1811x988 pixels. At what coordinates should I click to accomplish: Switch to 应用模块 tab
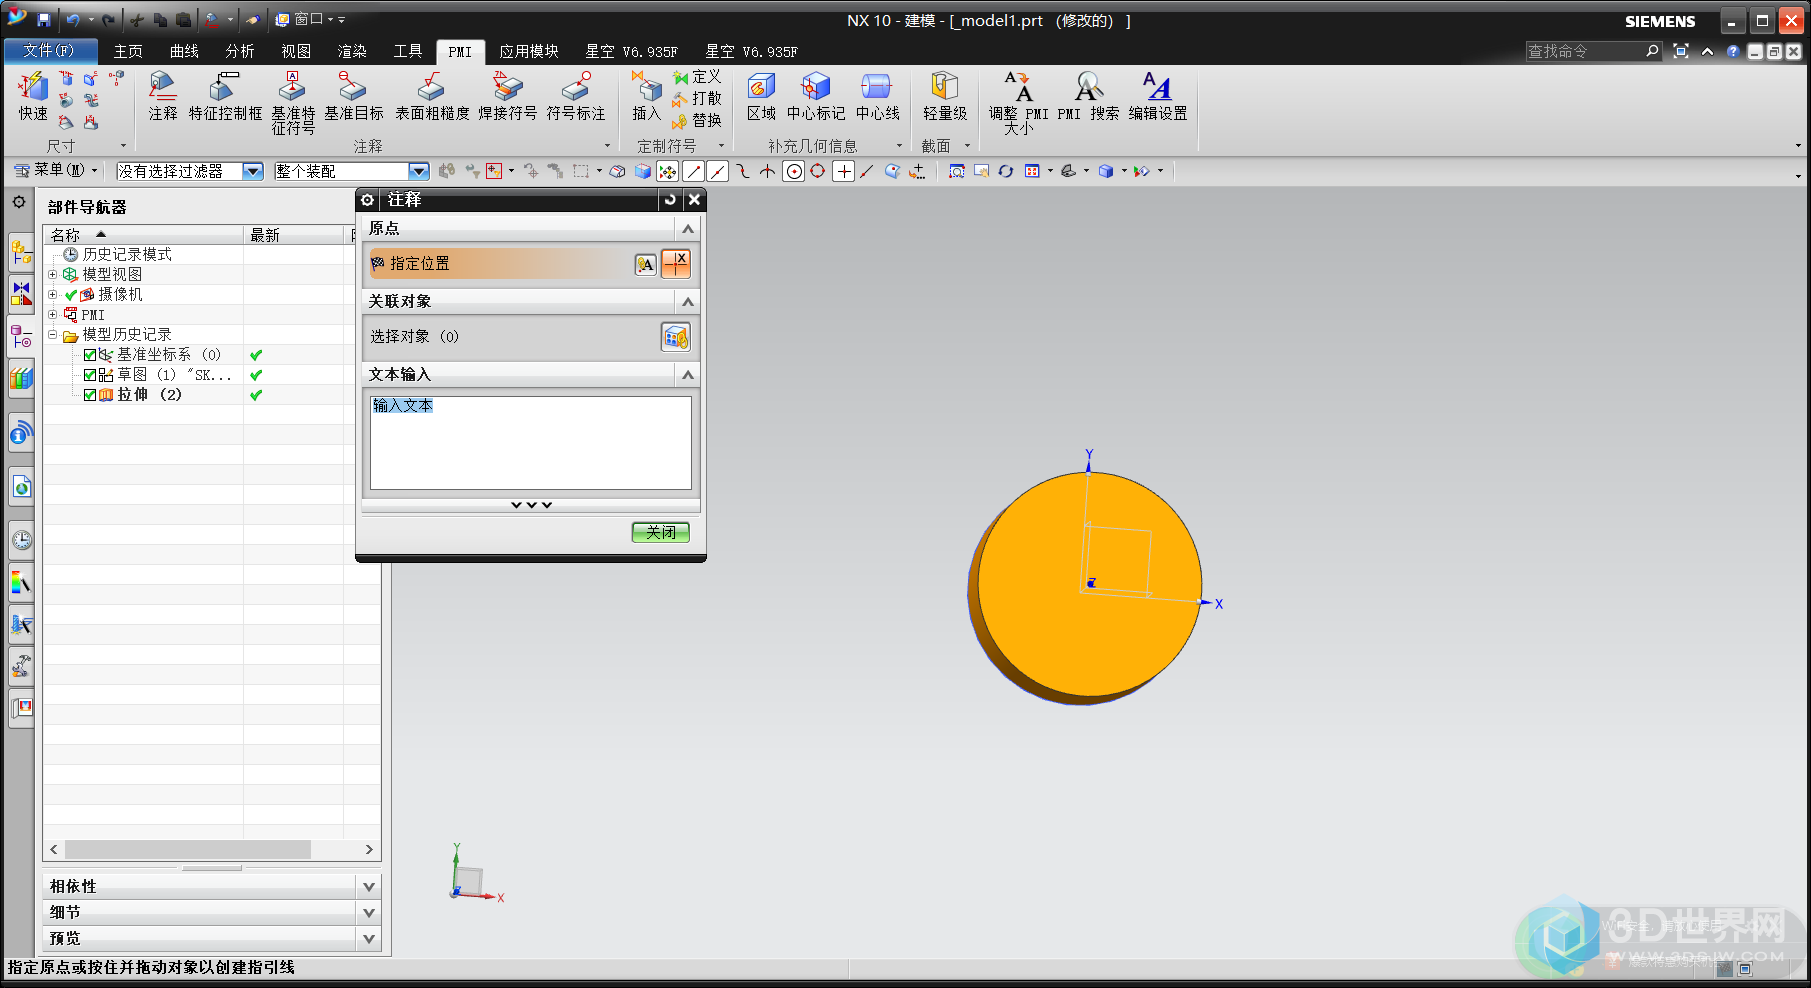click(x=529, y=51)
